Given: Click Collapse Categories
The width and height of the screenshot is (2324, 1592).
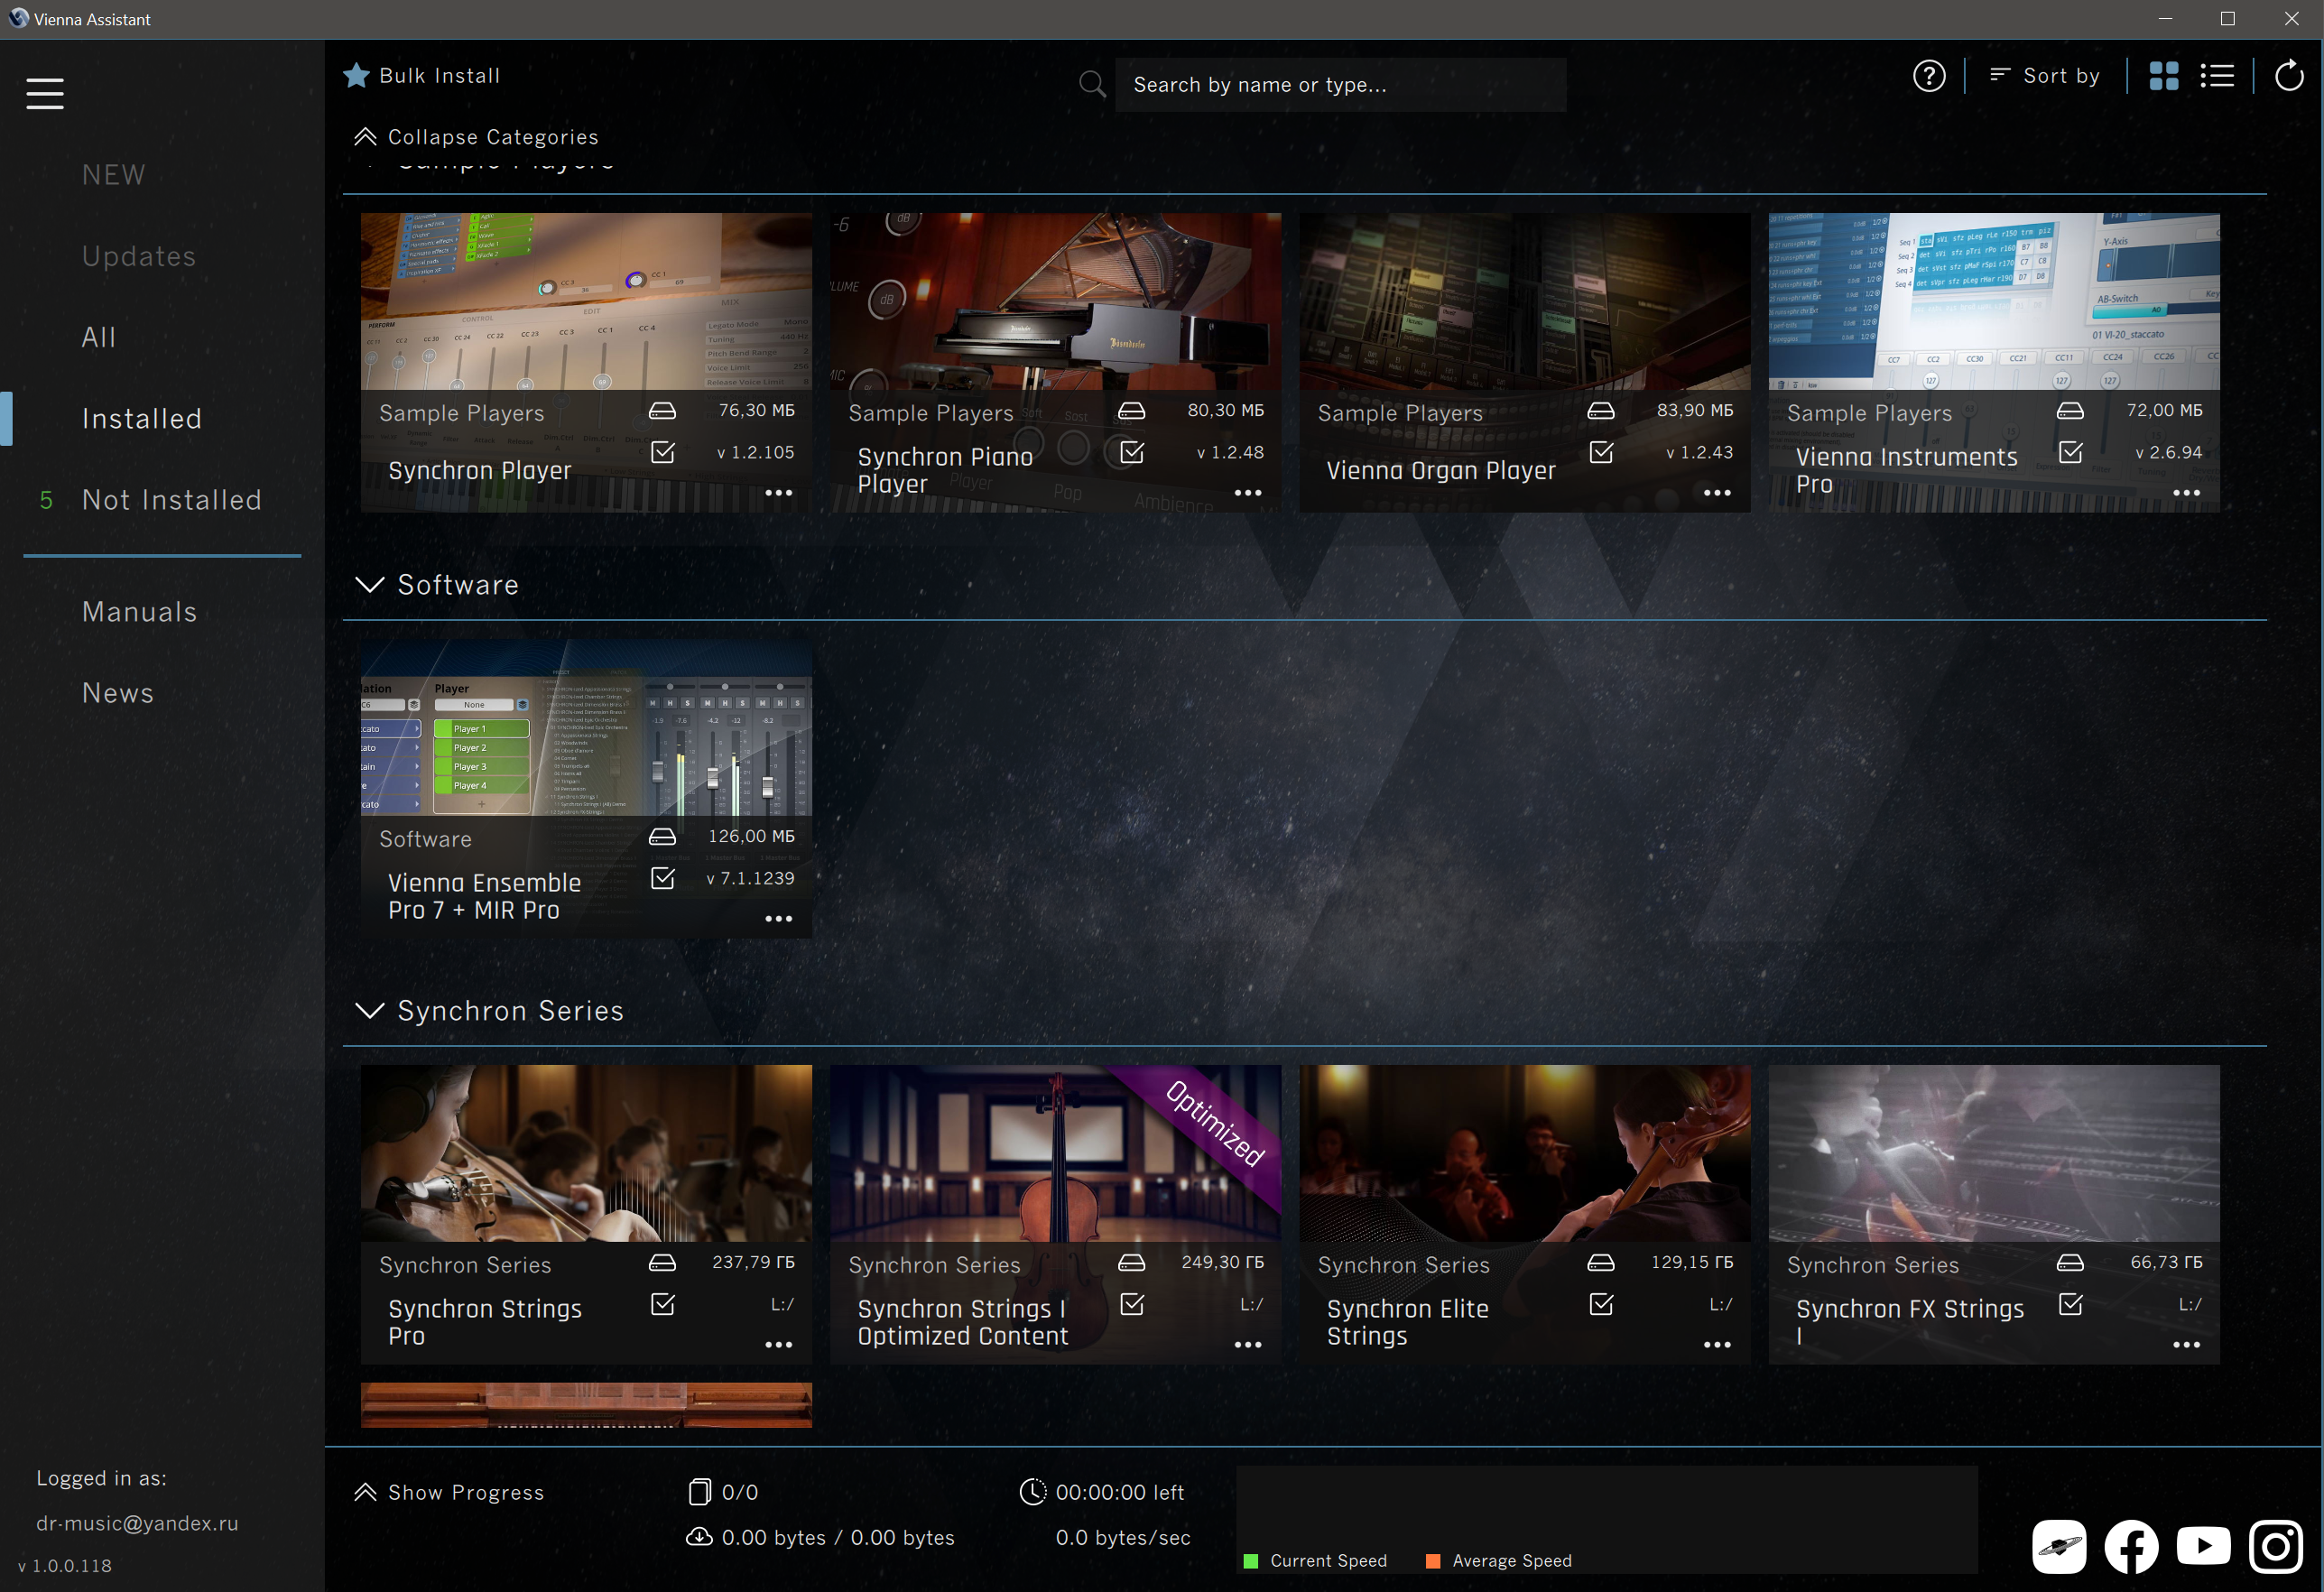Looking at the screenshot, I should click(476, 137).
